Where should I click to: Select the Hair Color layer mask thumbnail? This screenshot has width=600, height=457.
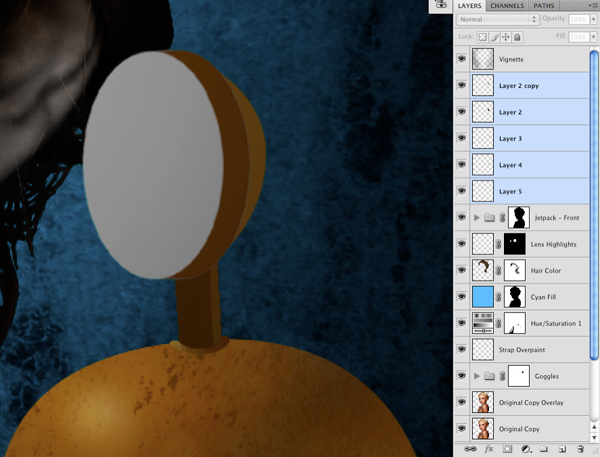(515, 271)
